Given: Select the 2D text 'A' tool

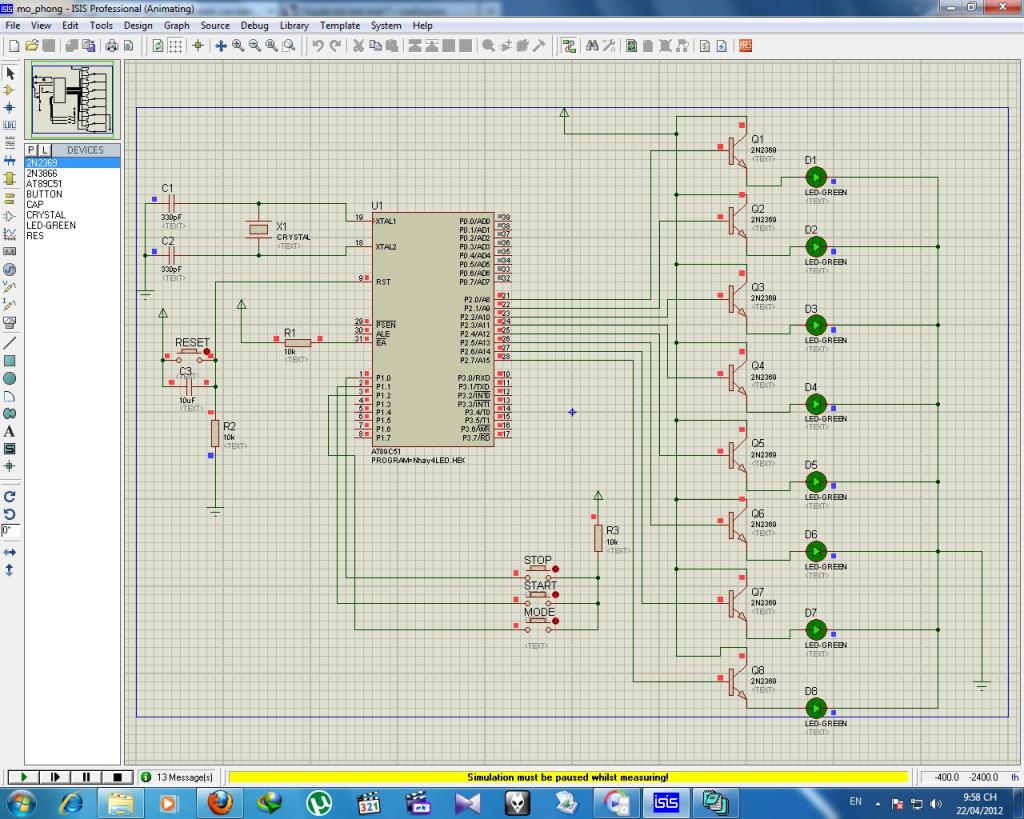Looking at the screenshot, I should point(10,431).
